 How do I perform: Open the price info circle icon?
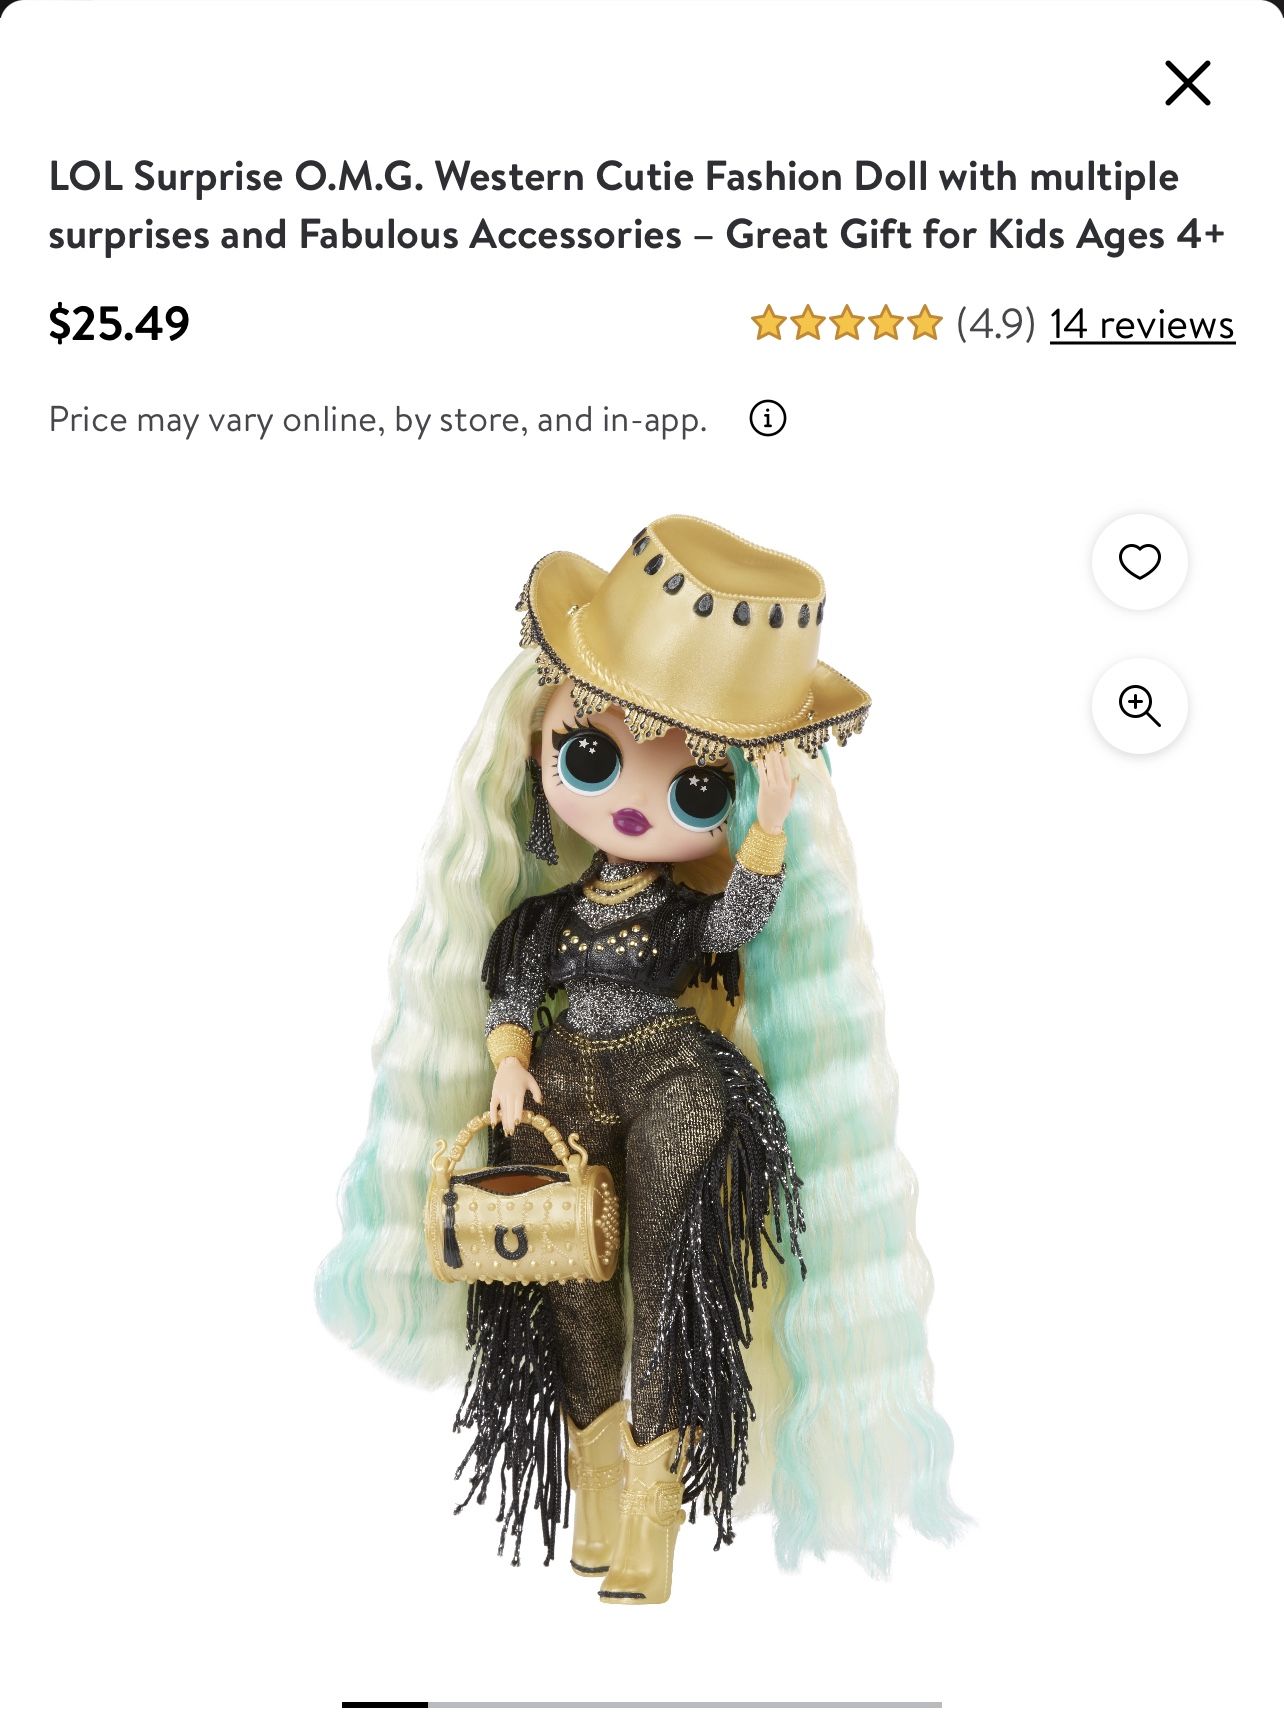tap(767, 418)
